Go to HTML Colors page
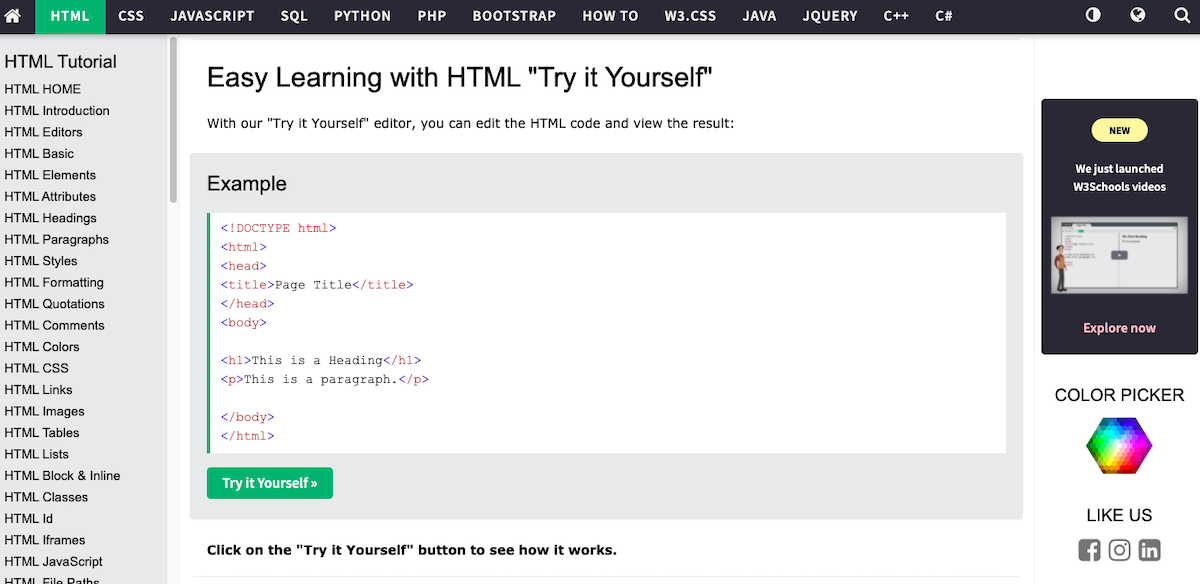 pos(43,346)
